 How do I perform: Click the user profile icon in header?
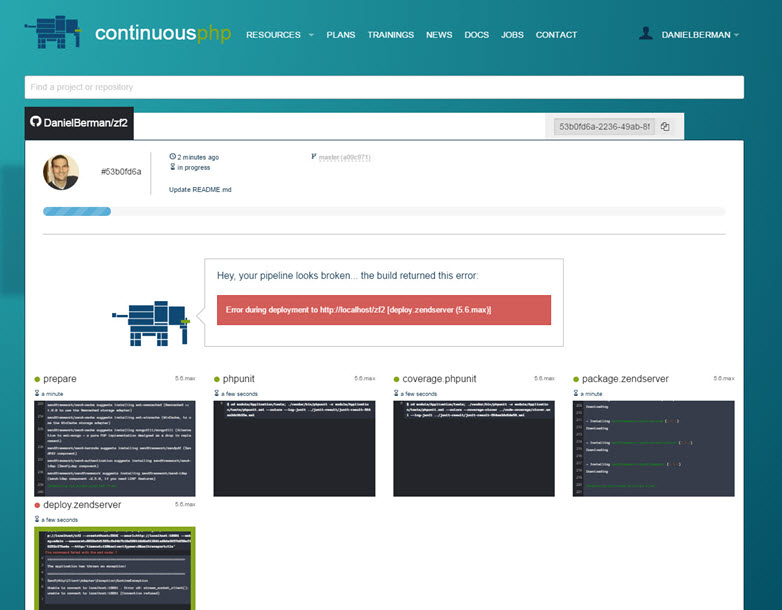tap(646, 34)
